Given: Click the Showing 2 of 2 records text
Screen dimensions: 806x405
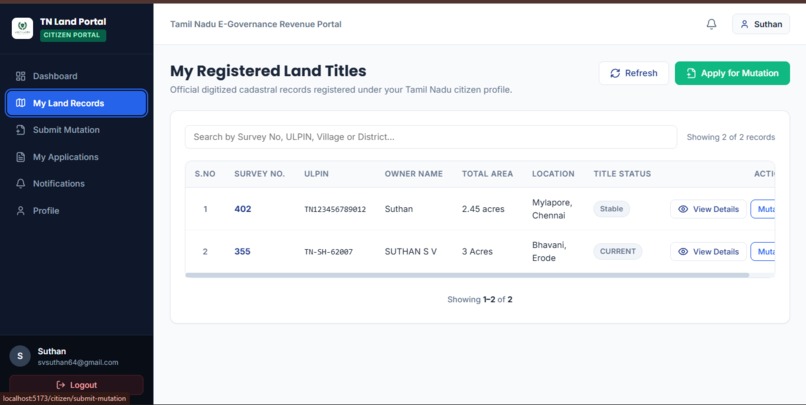Looking at the screenshot, I should (x=730, y=137).
